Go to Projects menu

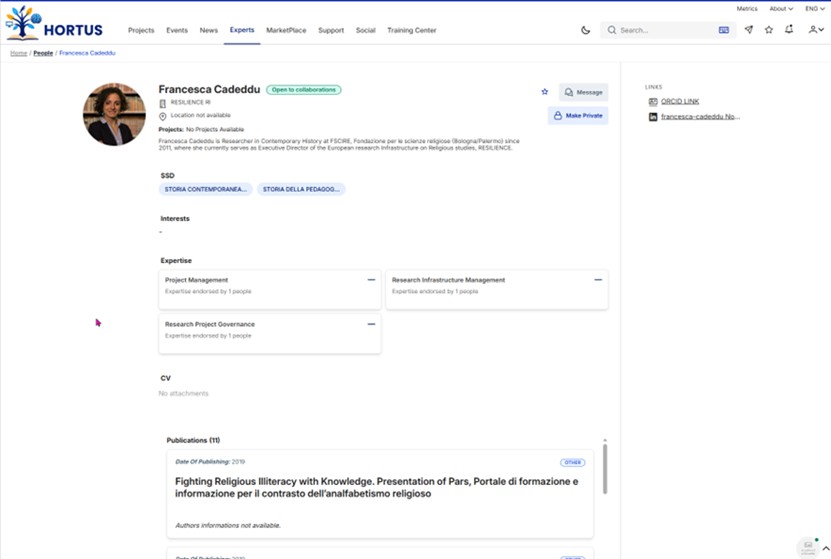141,30
